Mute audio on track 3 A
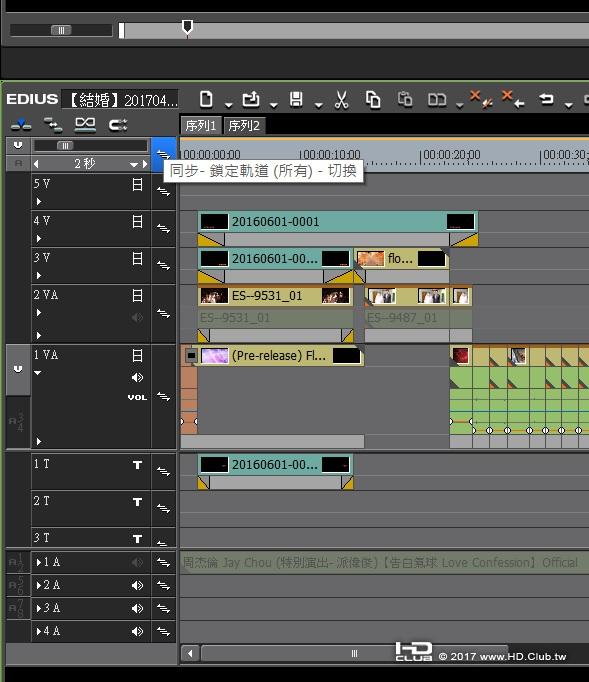Viewport: 589px width, 682px height. click(x=137, y=608)
